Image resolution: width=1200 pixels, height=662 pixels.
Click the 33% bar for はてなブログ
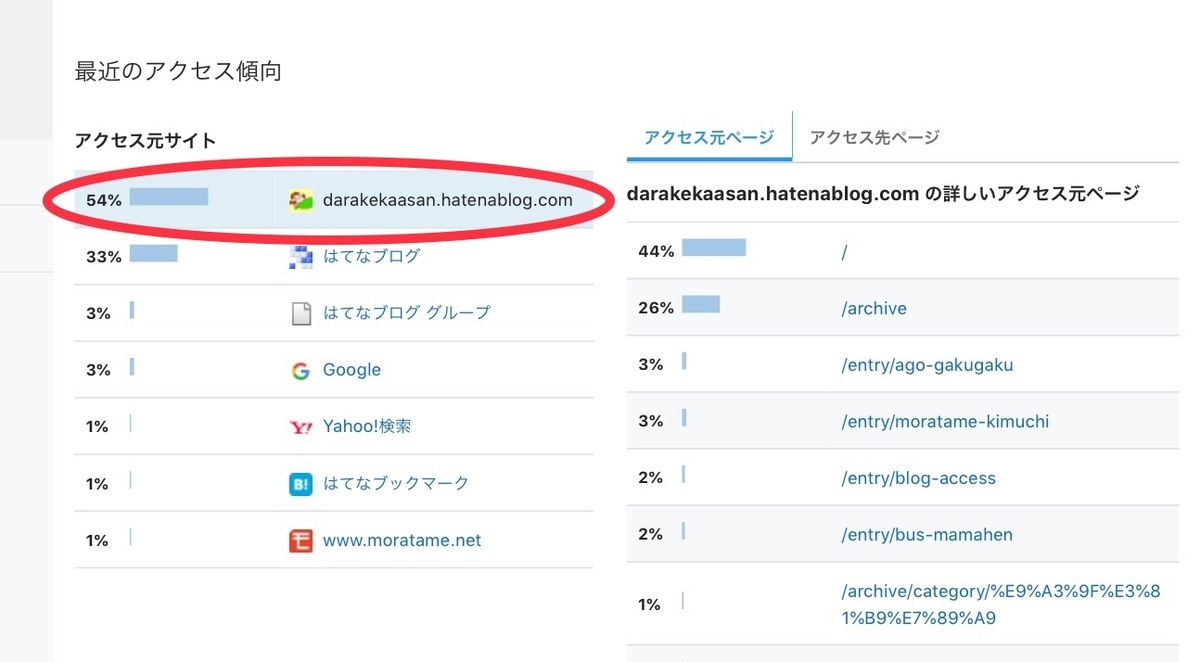coord(154,253)
